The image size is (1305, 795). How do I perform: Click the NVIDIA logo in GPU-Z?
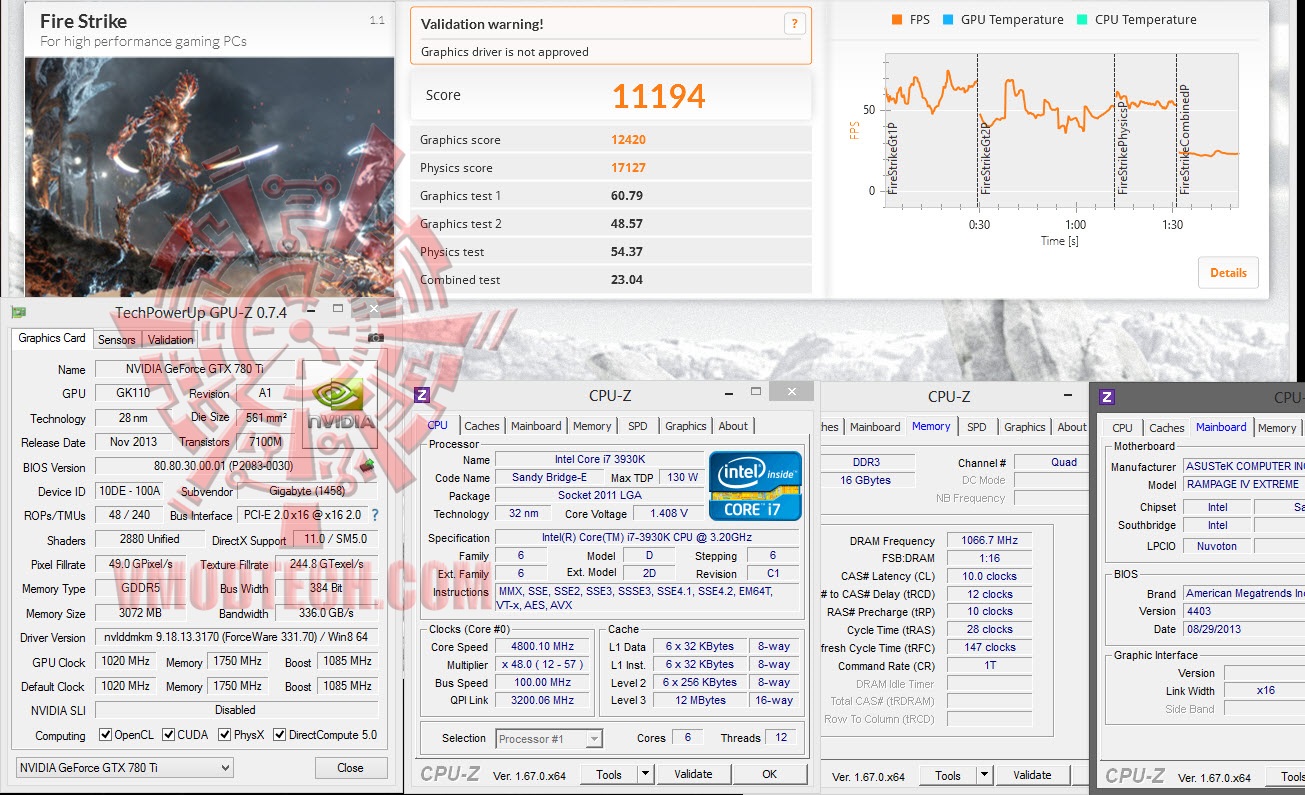[x=340, y=403]
